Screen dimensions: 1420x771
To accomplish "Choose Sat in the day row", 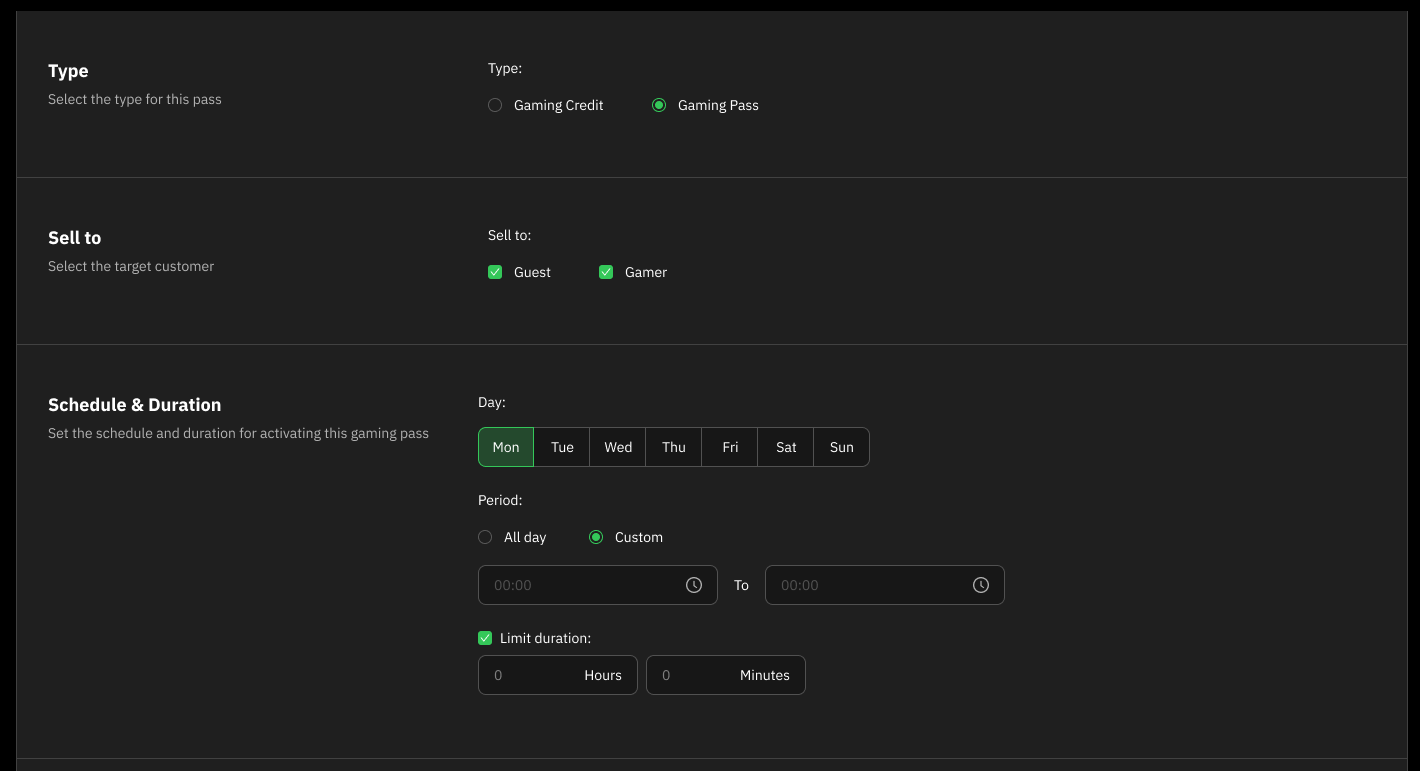I will (x=786, y=447).
